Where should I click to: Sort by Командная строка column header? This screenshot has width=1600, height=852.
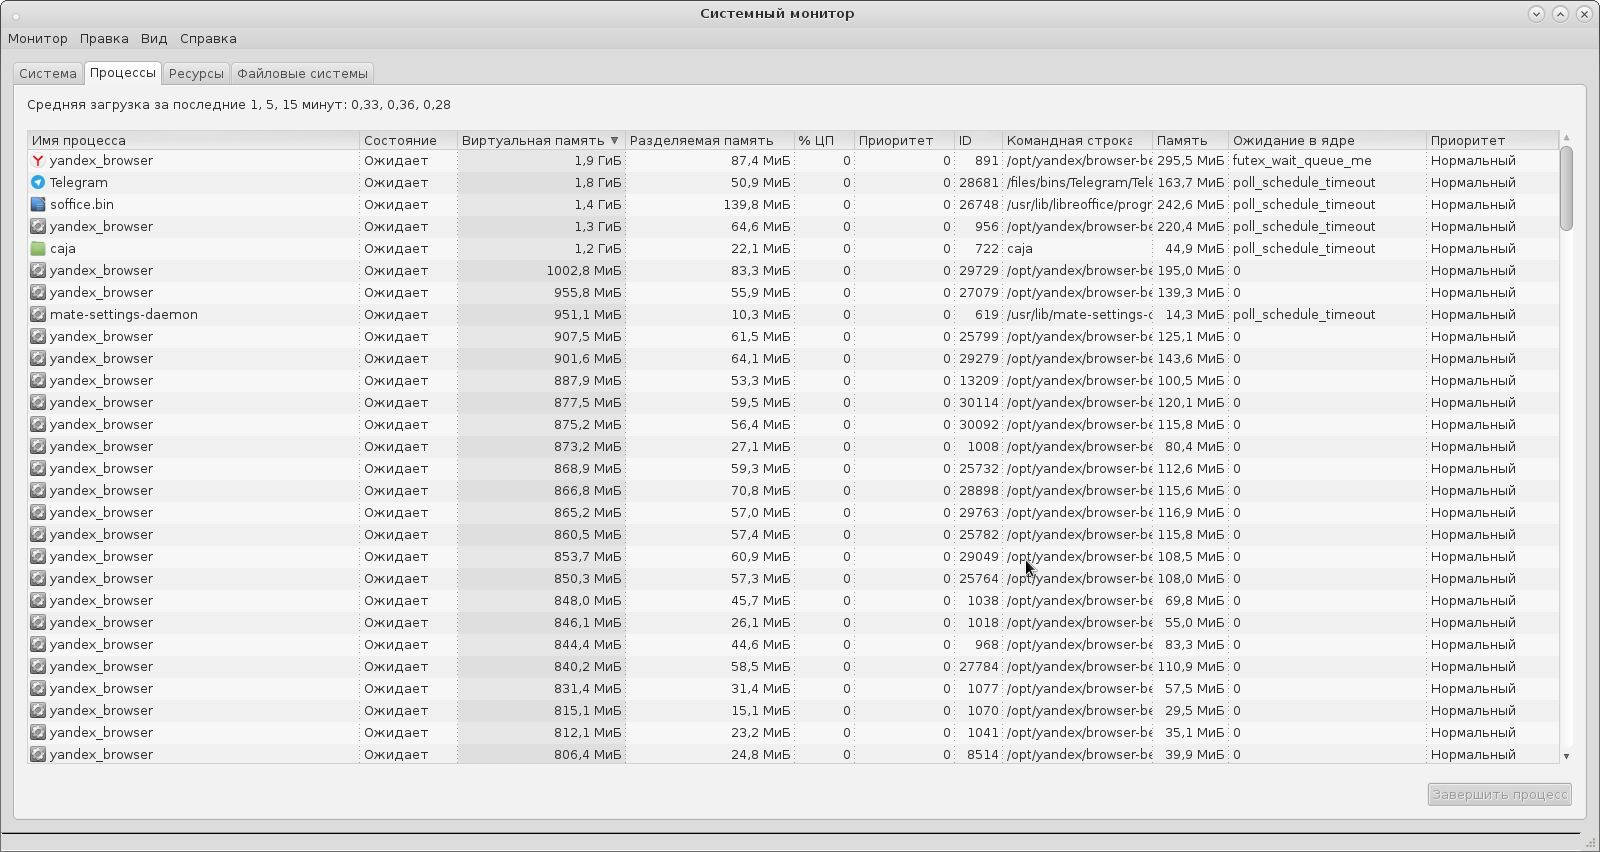click(1077, 141)
